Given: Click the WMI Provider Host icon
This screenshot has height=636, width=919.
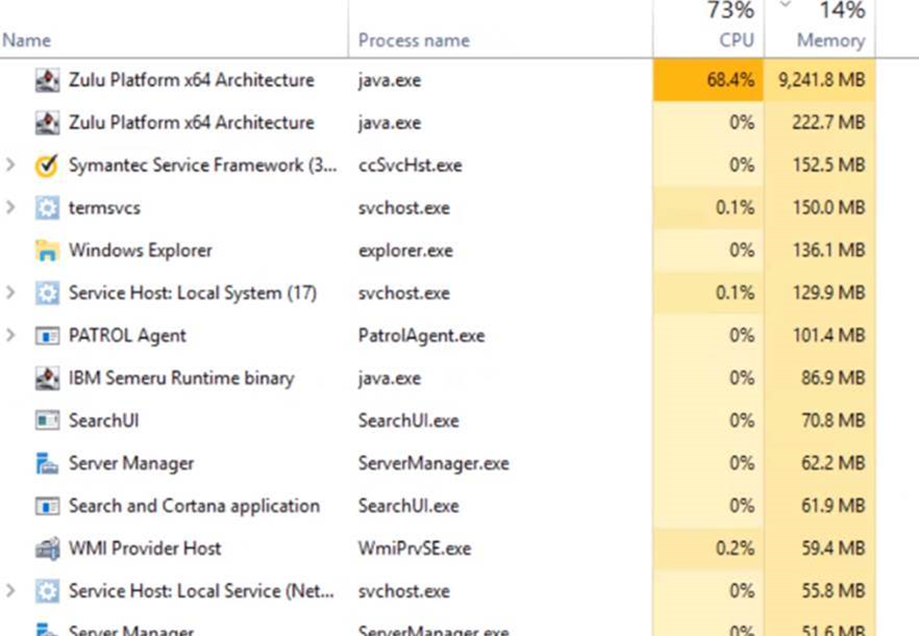Looking at the screenshot, I should pyautogui.click(x=47, y=549).
